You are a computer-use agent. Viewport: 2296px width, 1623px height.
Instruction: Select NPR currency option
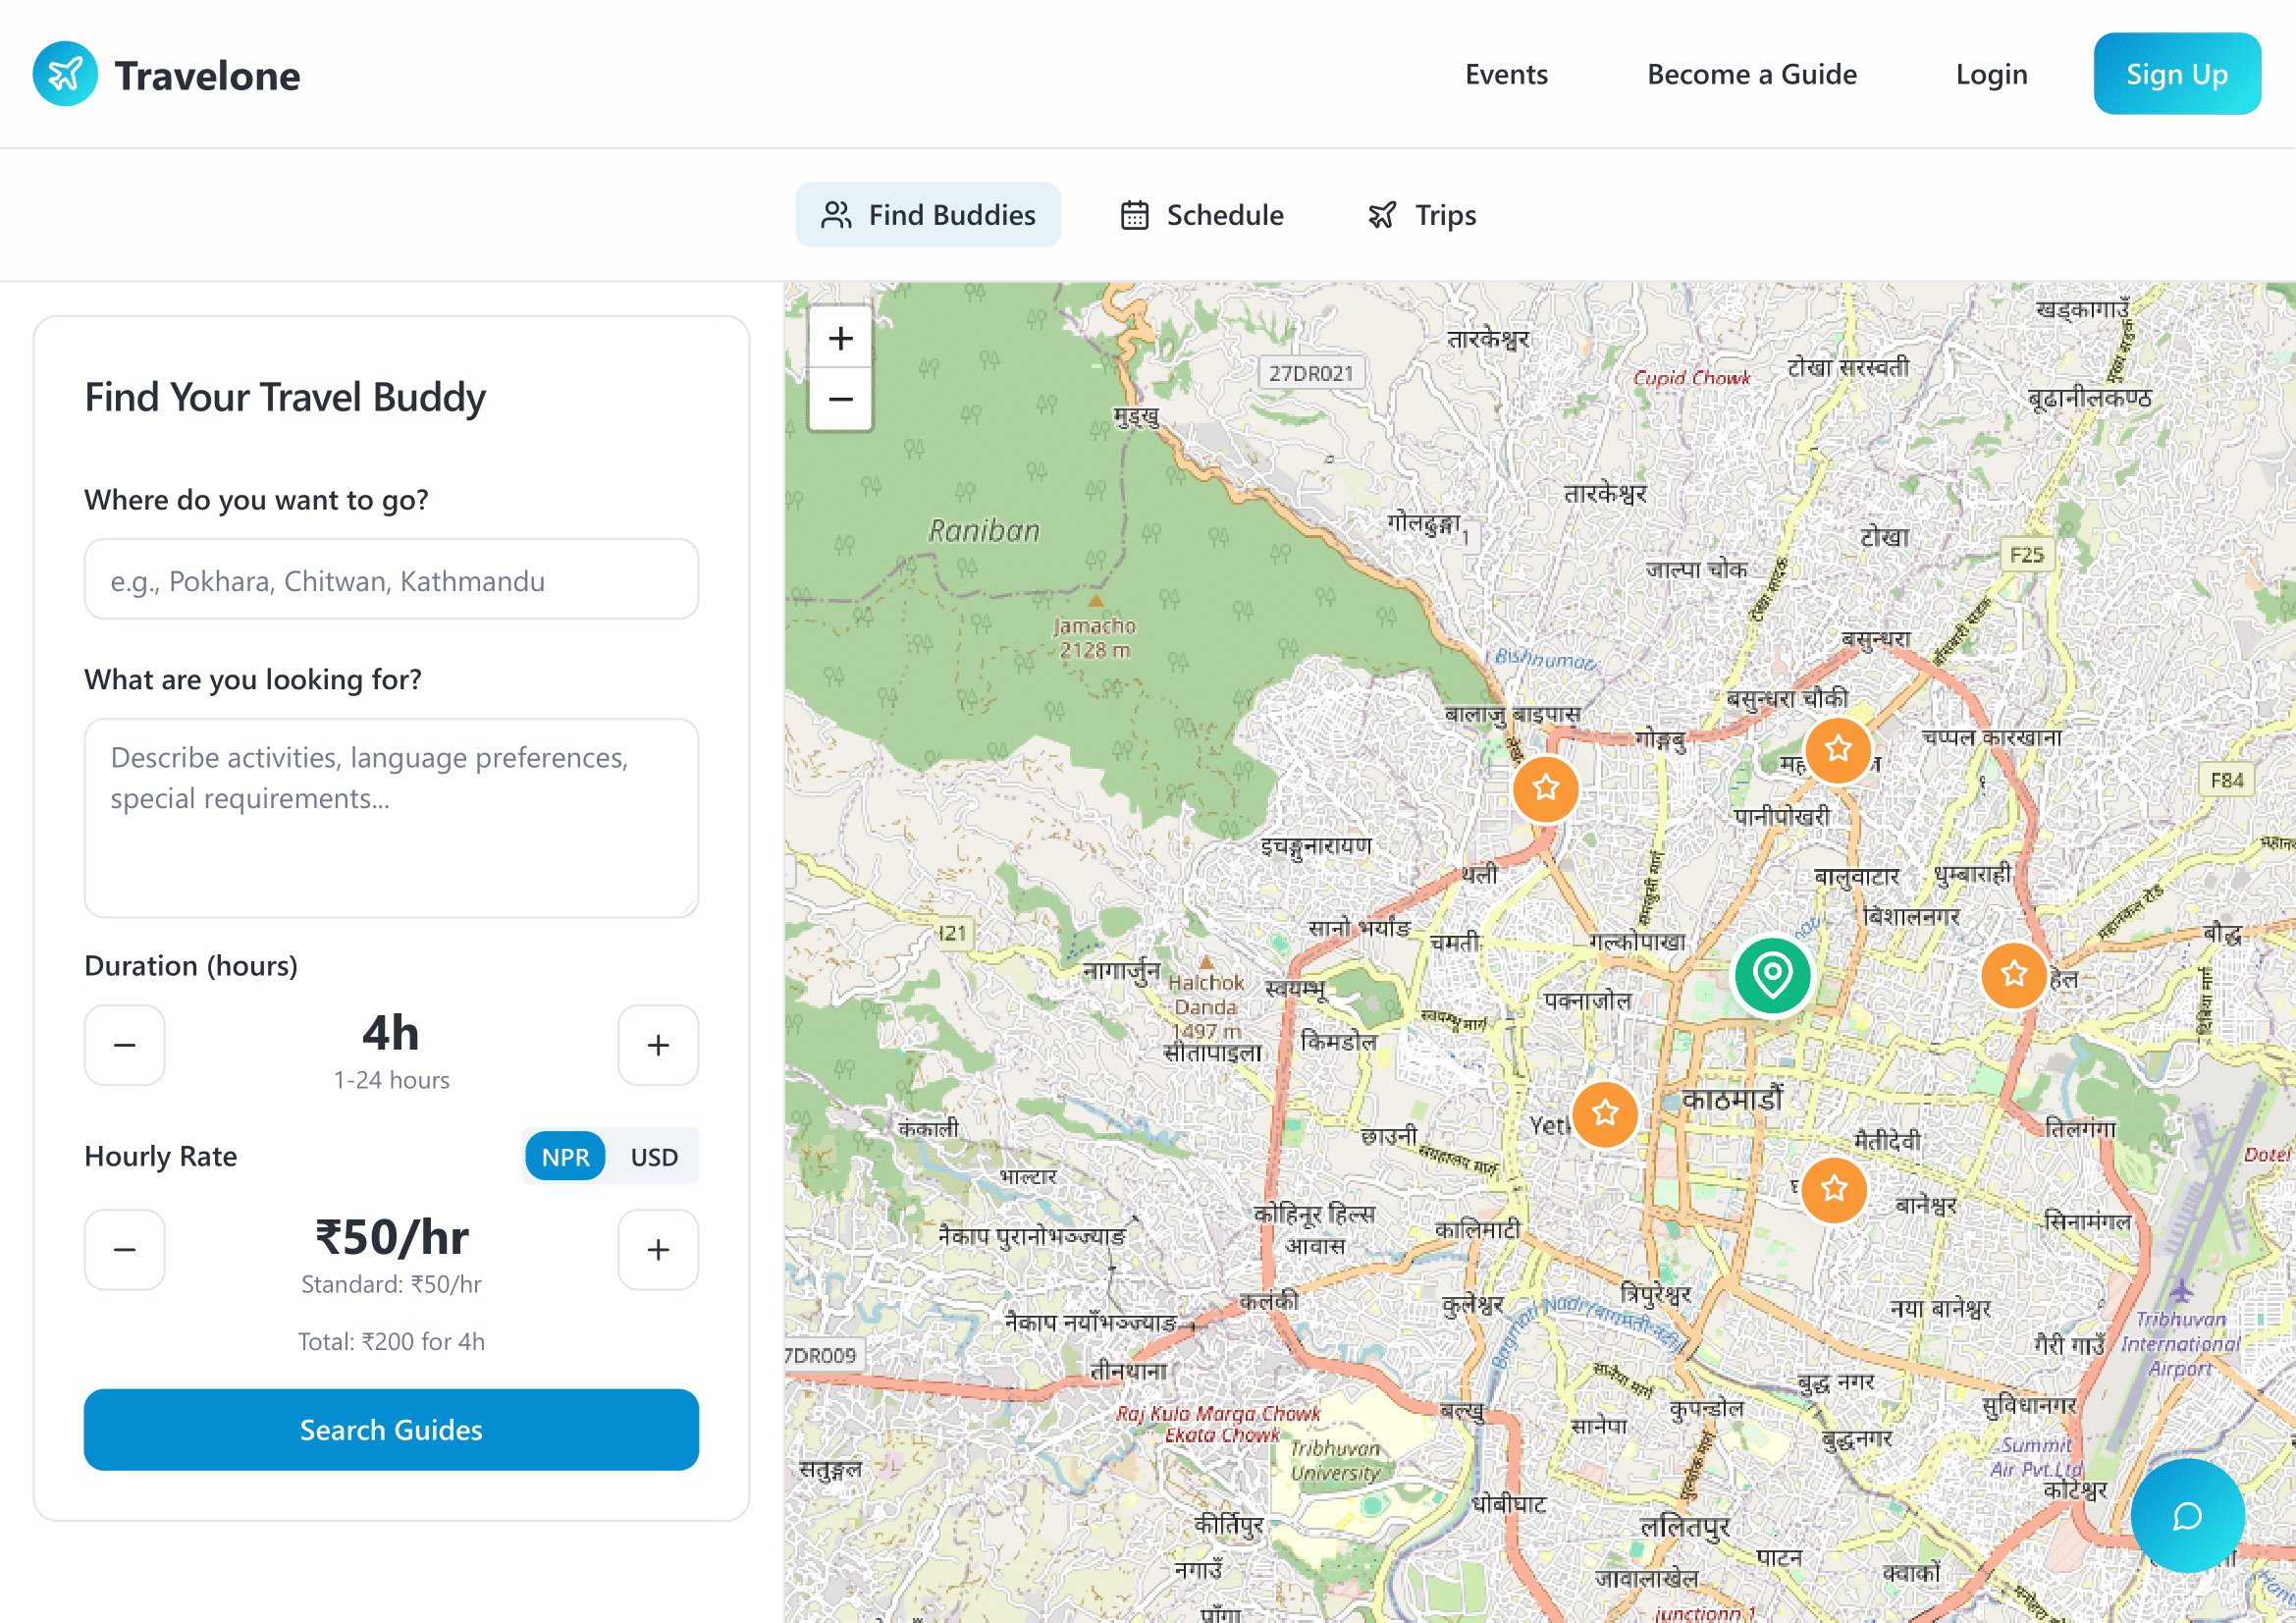pos(565,1157)
